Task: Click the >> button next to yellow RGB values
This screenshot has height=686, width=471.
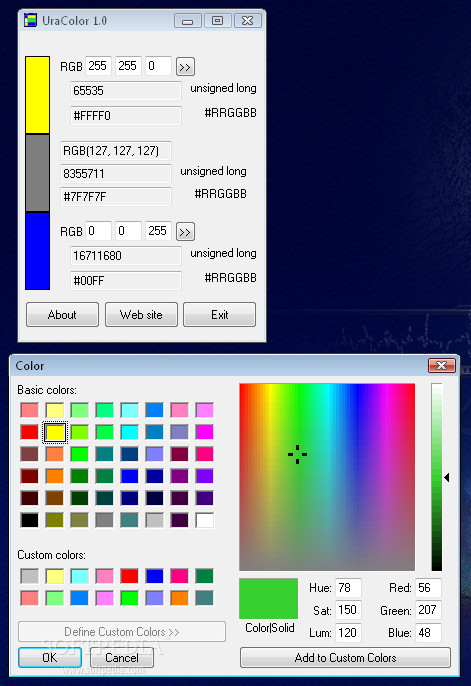Action: tap(185, 67)
